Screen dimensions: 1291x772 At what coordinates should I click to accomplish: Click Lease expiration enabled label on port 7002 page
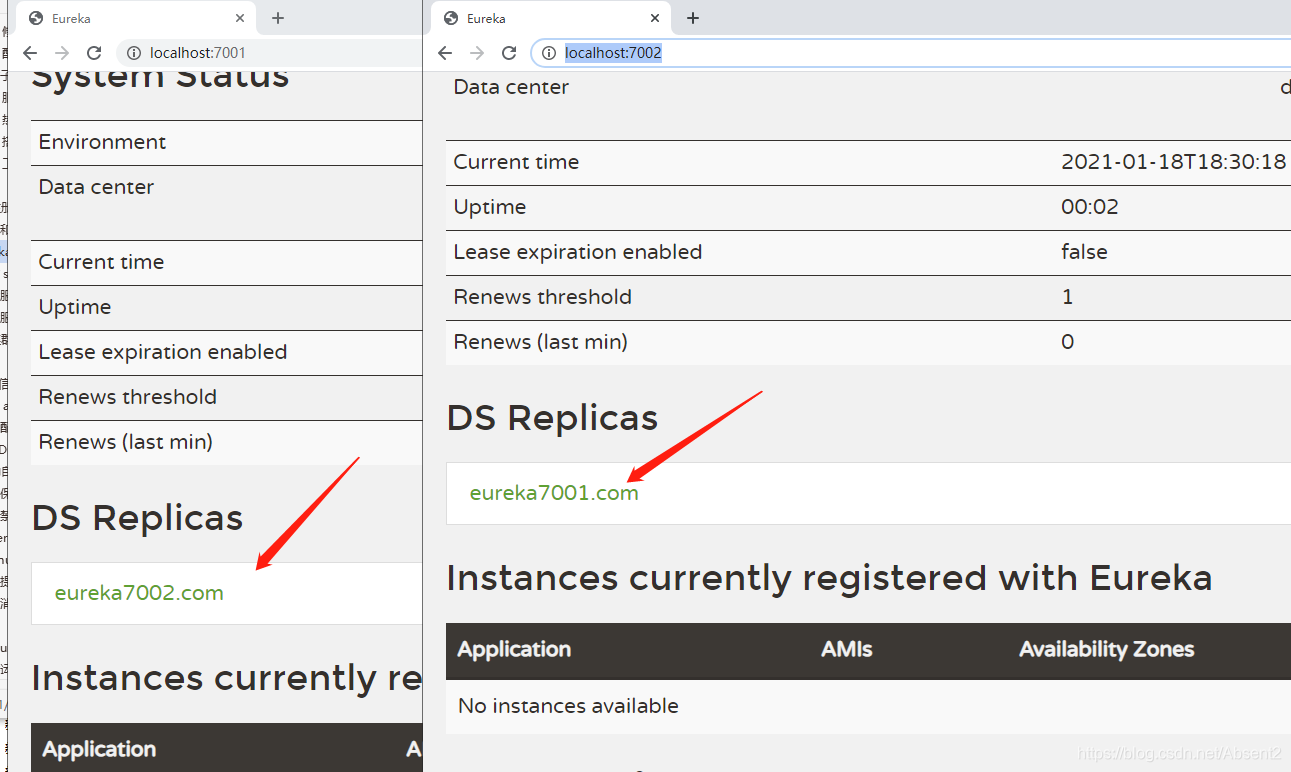pos(578,252)
